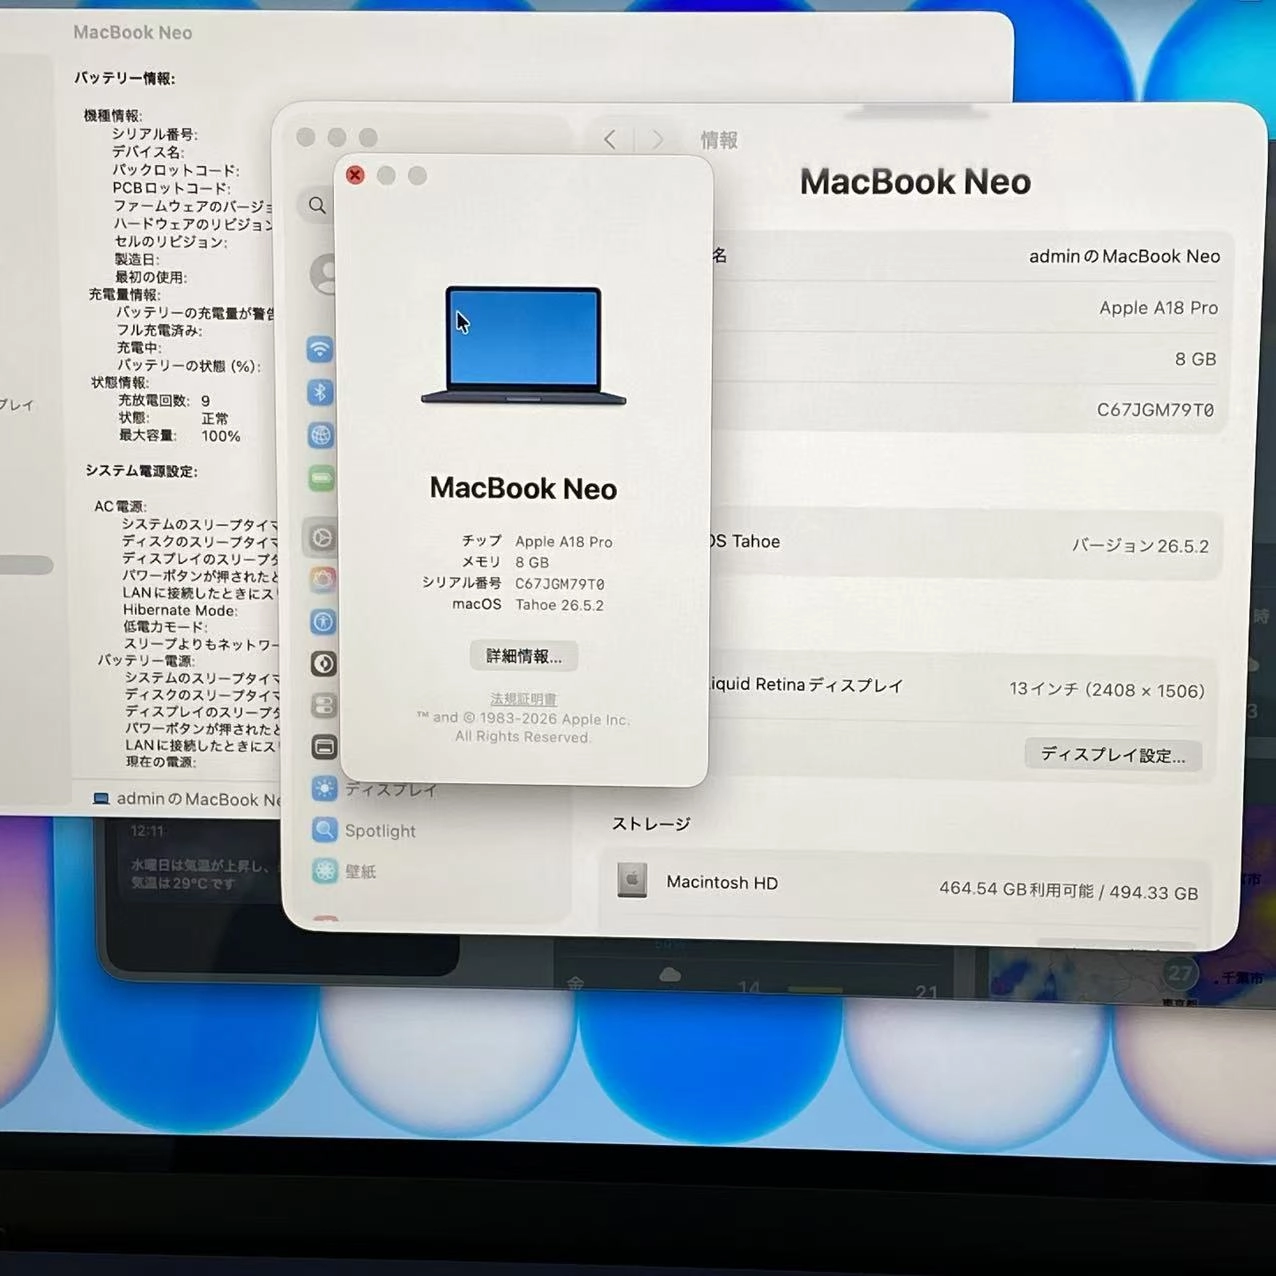This screenshot has width=1276, height=1276.
Task: Select the 壁紙 label in the settings sidebar
Action: [361, 871]
